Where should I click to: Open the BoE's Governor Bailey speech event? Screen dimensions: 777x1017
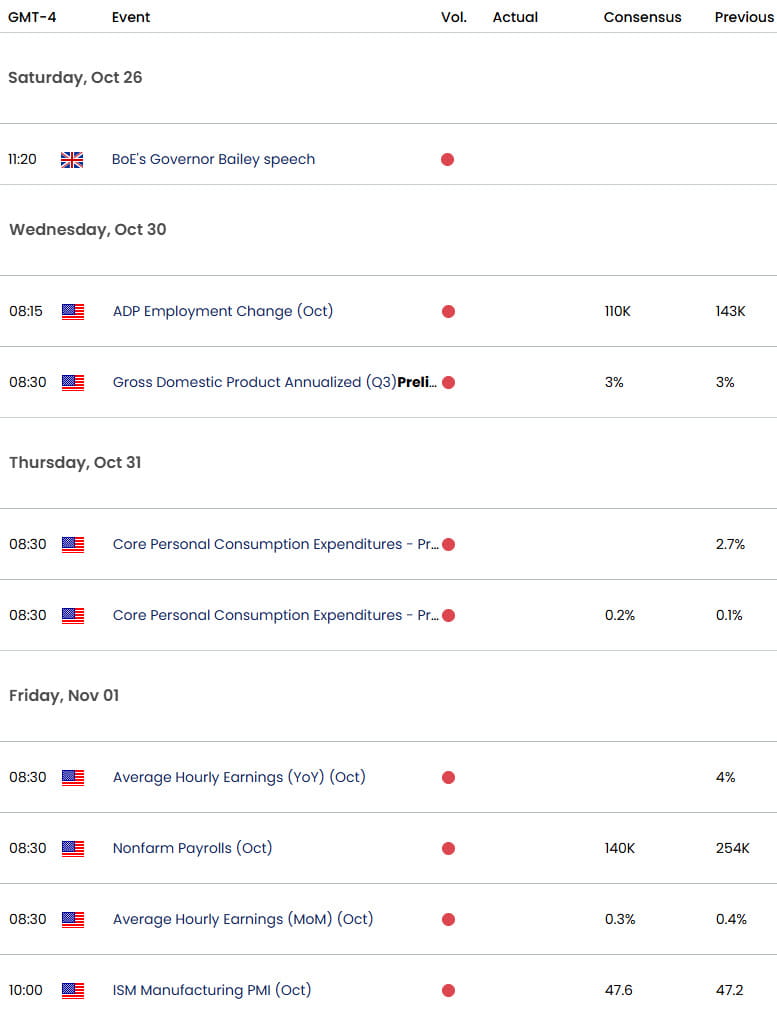(x=213, y=159)
